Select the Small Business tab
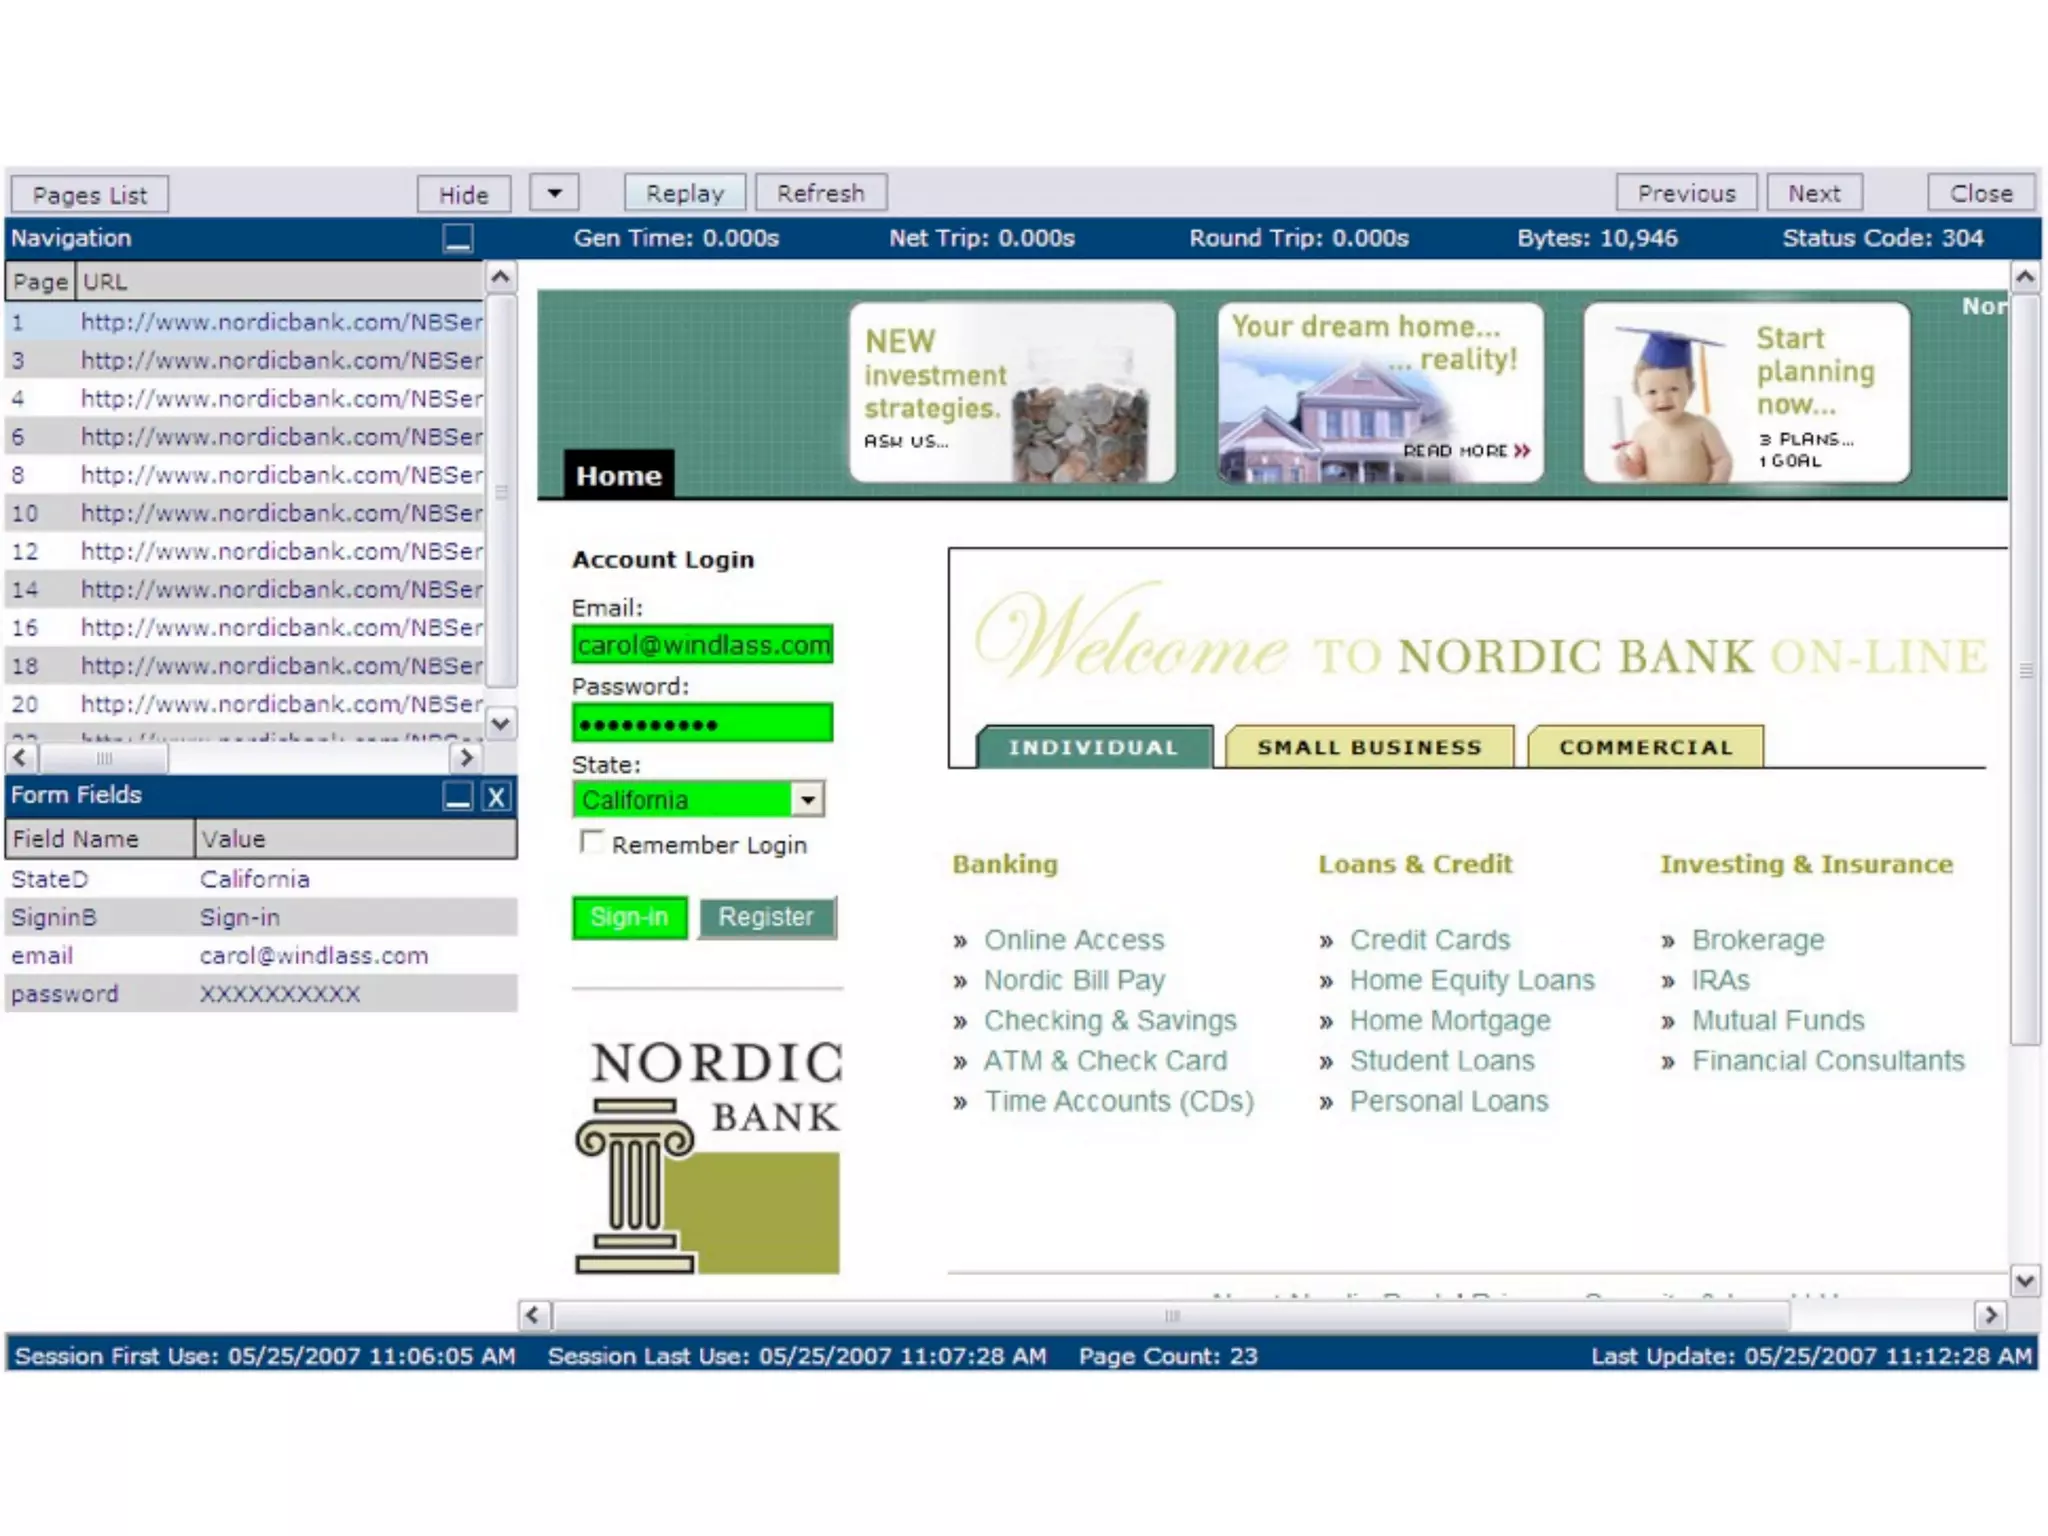 1369,747
